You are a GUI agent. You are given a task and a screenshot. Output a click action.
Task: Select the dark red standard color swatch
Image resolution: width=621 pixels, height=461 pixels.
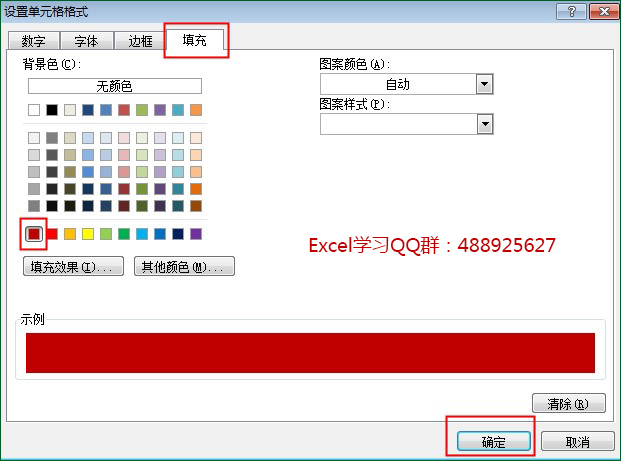[34, 234]
